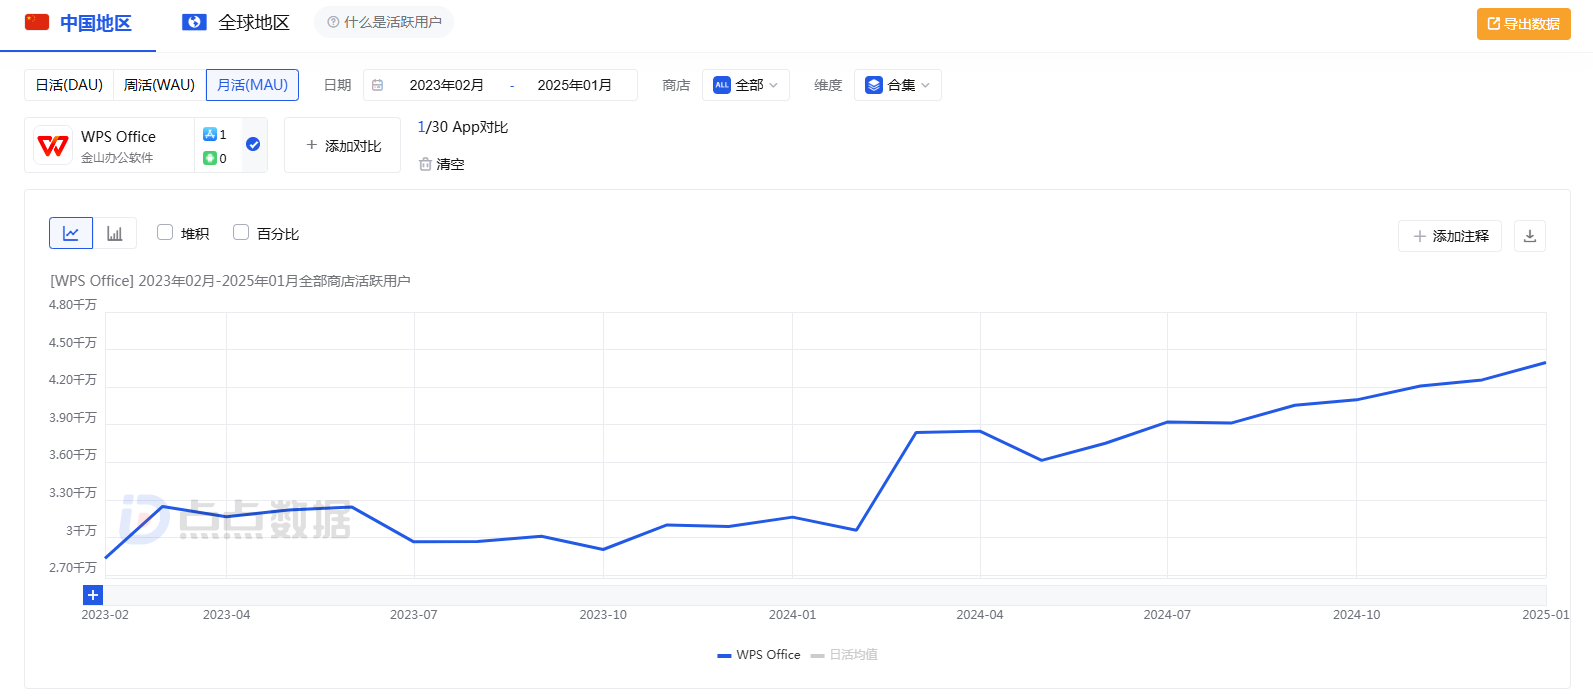Enable the 堆积 stacking checkbox
Viewport: 1593px width, 699px height.
pyautogui.click(x=165, y=232)
